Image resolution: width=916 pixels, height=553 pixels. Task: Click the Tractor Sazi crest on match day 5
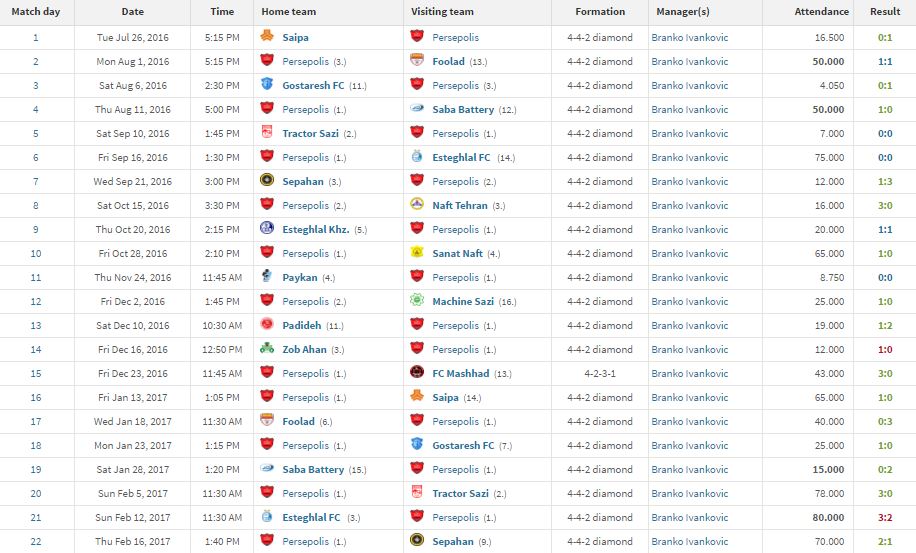coord(267,132)
